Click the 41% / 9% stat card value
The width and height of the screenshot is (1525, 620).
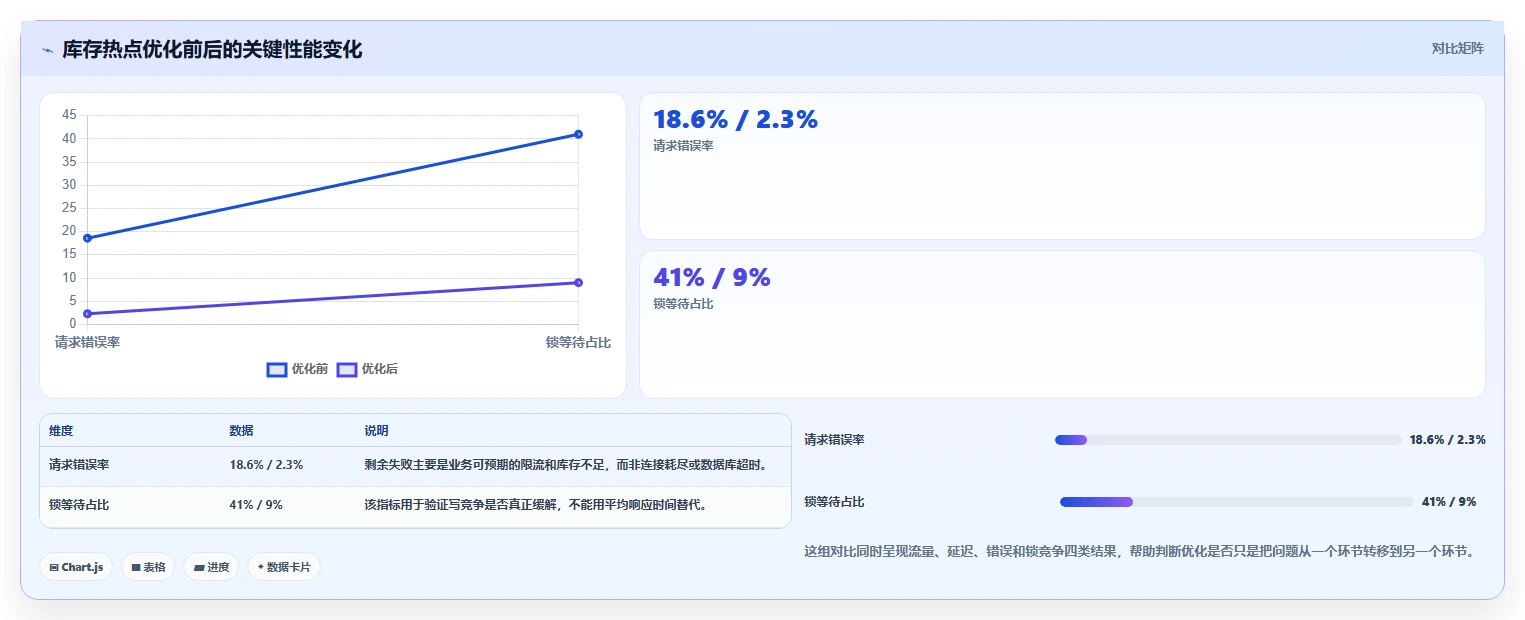tap(711, 277)
